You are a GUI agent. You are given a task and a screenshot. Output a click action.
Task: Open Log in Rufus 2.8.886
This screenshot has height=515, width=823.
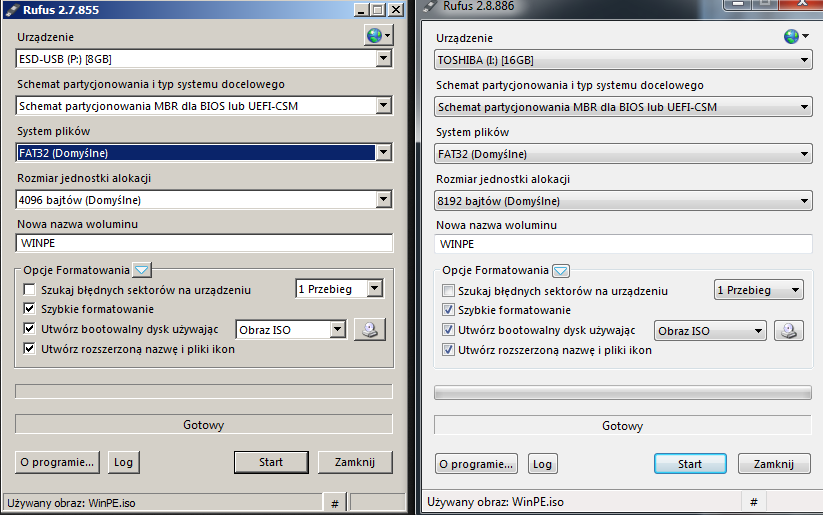[542, 464]
